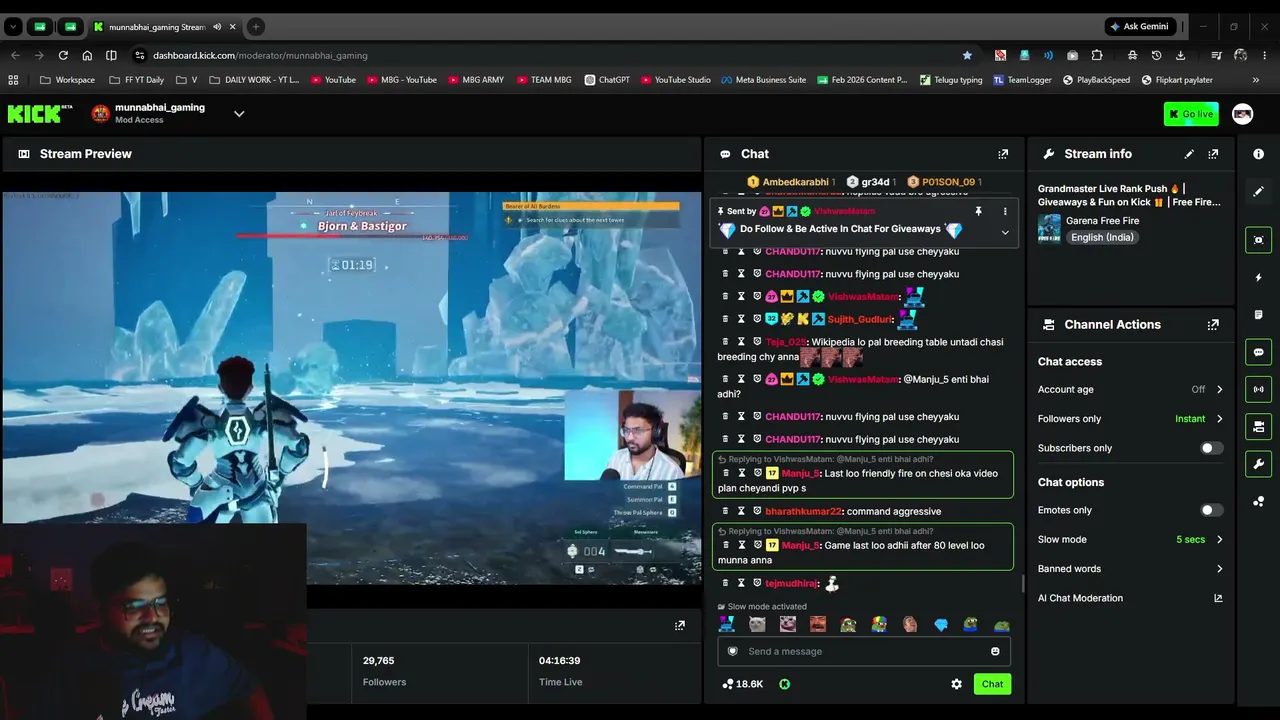1280x720 pixels.
Task: Open the Garena Free Fire category link
Action: [1102, 221]
